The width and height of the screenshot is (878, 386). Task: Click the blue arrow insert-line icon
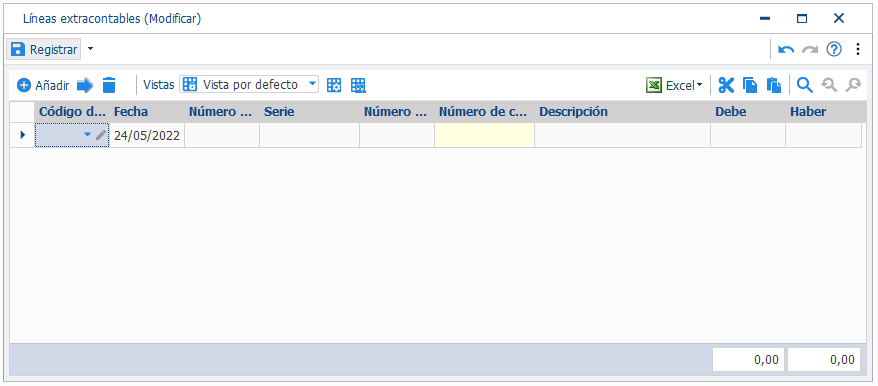coord(85,85)
